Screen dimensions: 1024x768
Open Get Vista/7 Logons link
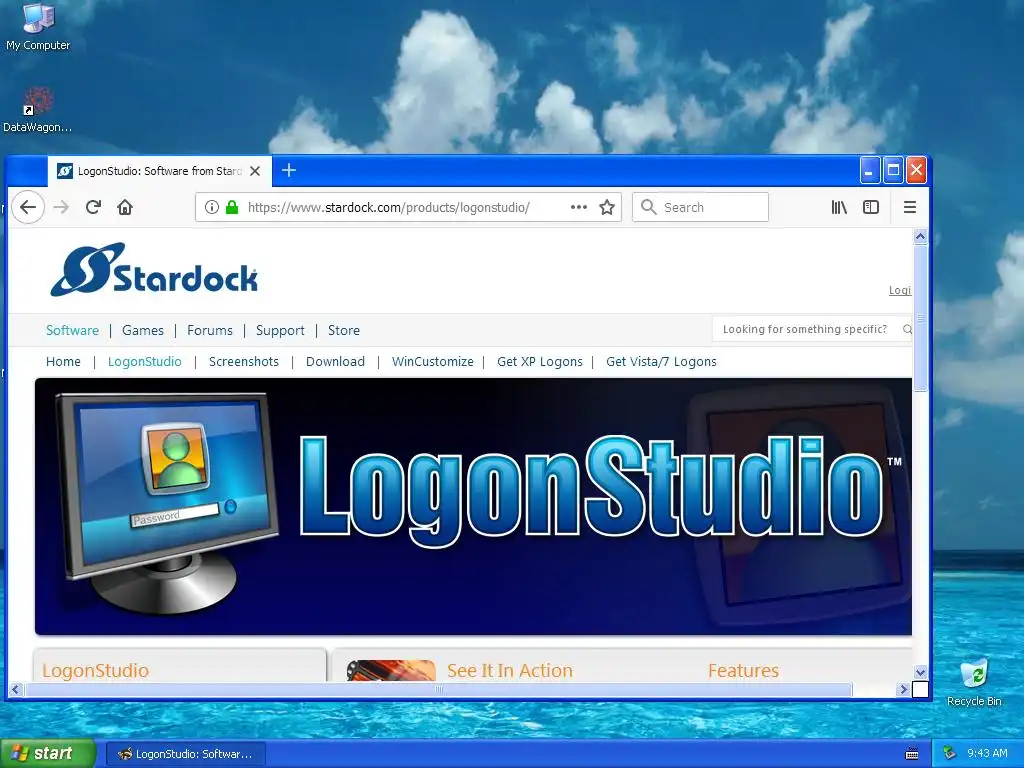(x=661, y=362)
